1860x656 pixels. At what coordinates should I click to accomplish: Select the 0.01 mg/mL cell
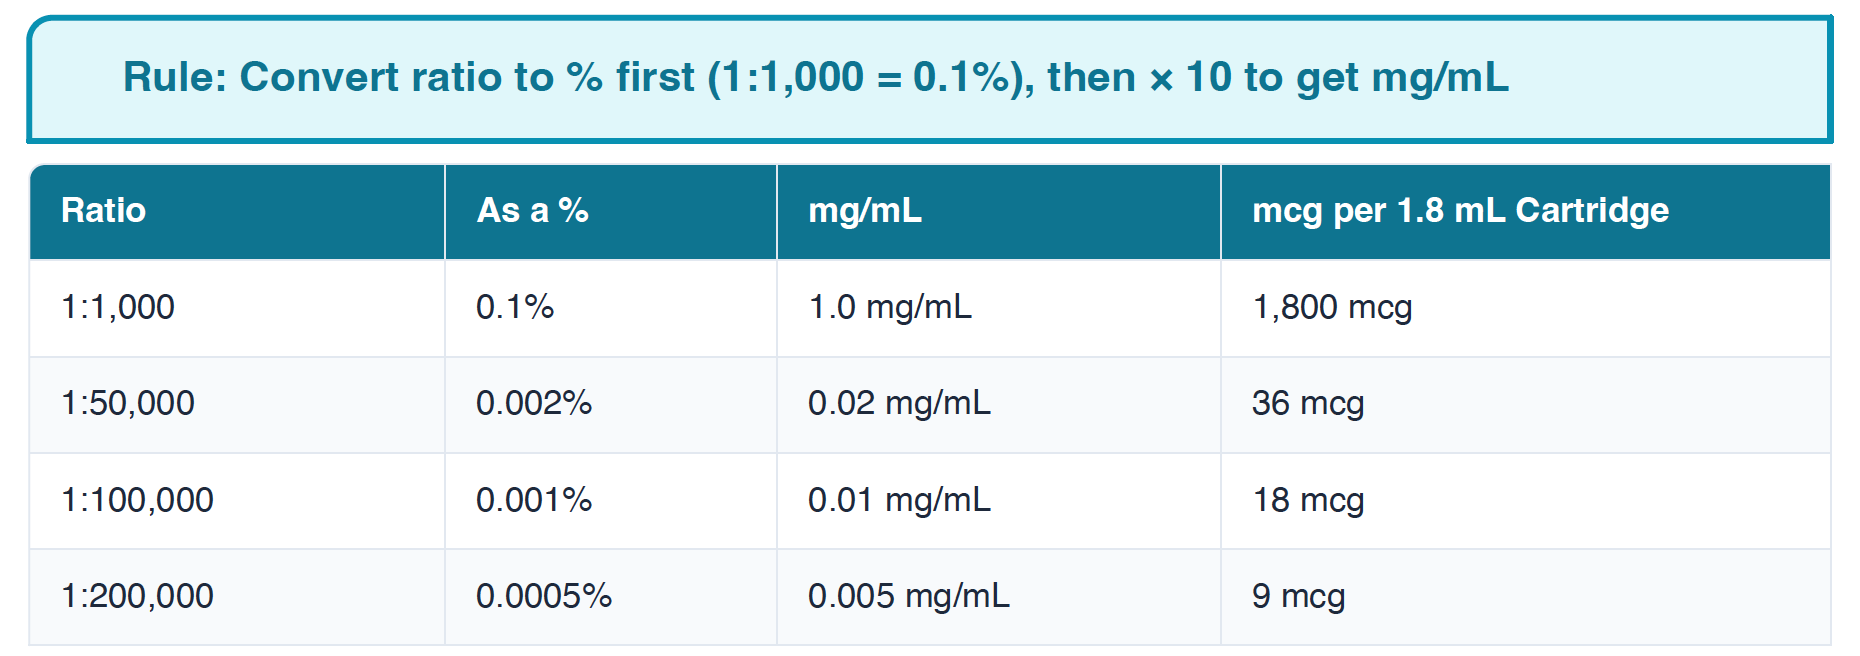coord(899,500)
